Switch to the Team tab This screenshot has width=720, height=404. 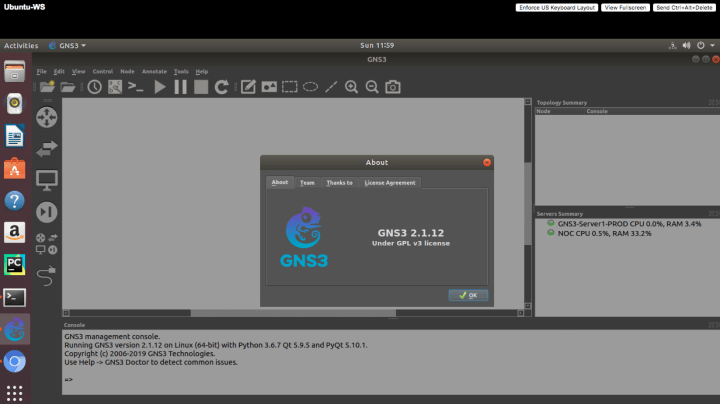point(307,183)
